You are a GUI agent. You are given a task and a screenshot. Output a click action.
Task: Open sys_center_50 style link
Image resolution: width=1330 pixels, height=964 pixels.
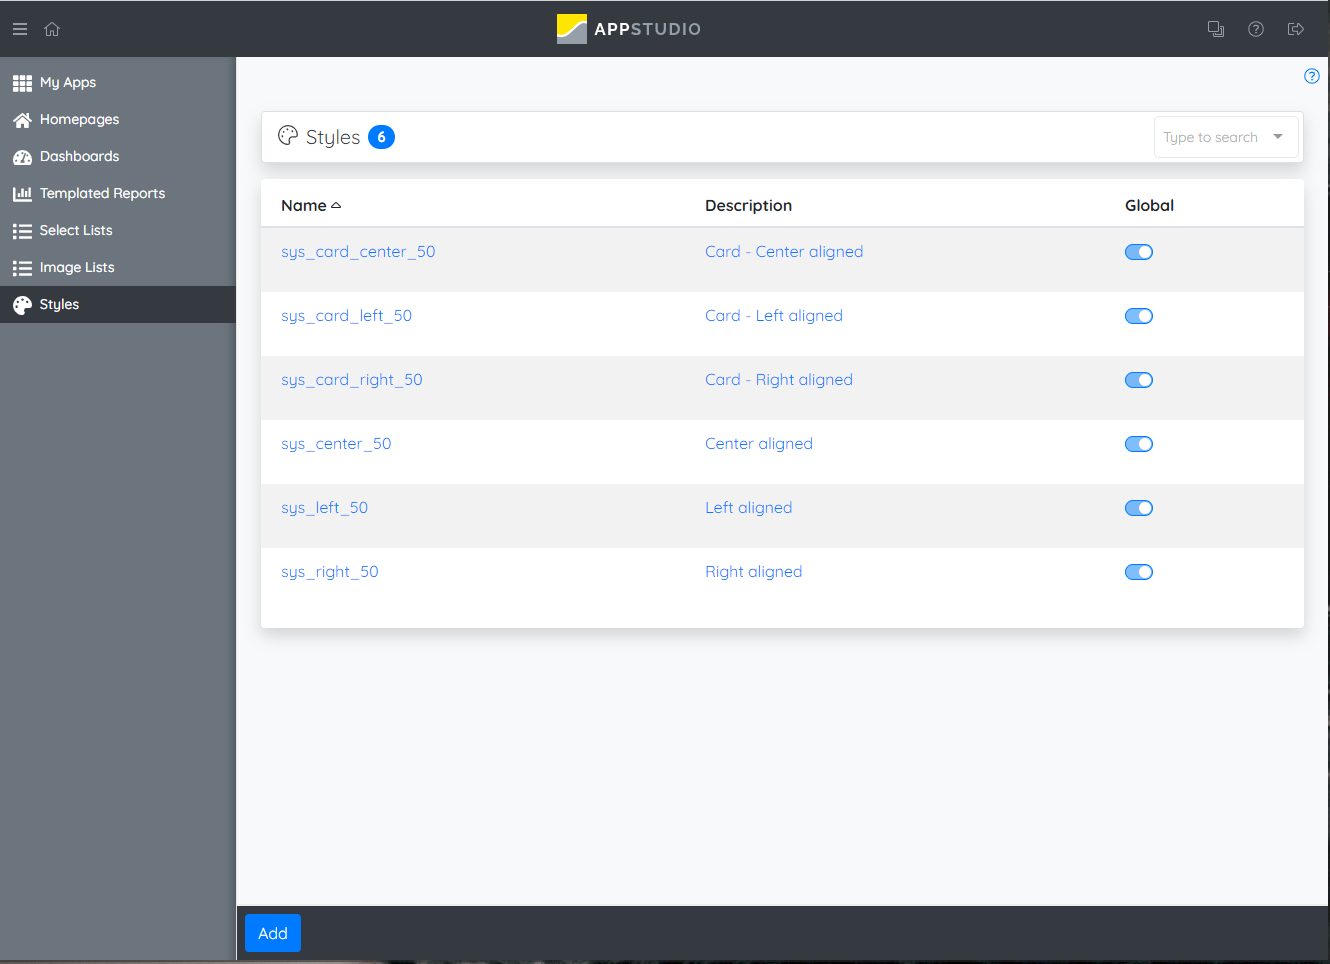(336, 444)
